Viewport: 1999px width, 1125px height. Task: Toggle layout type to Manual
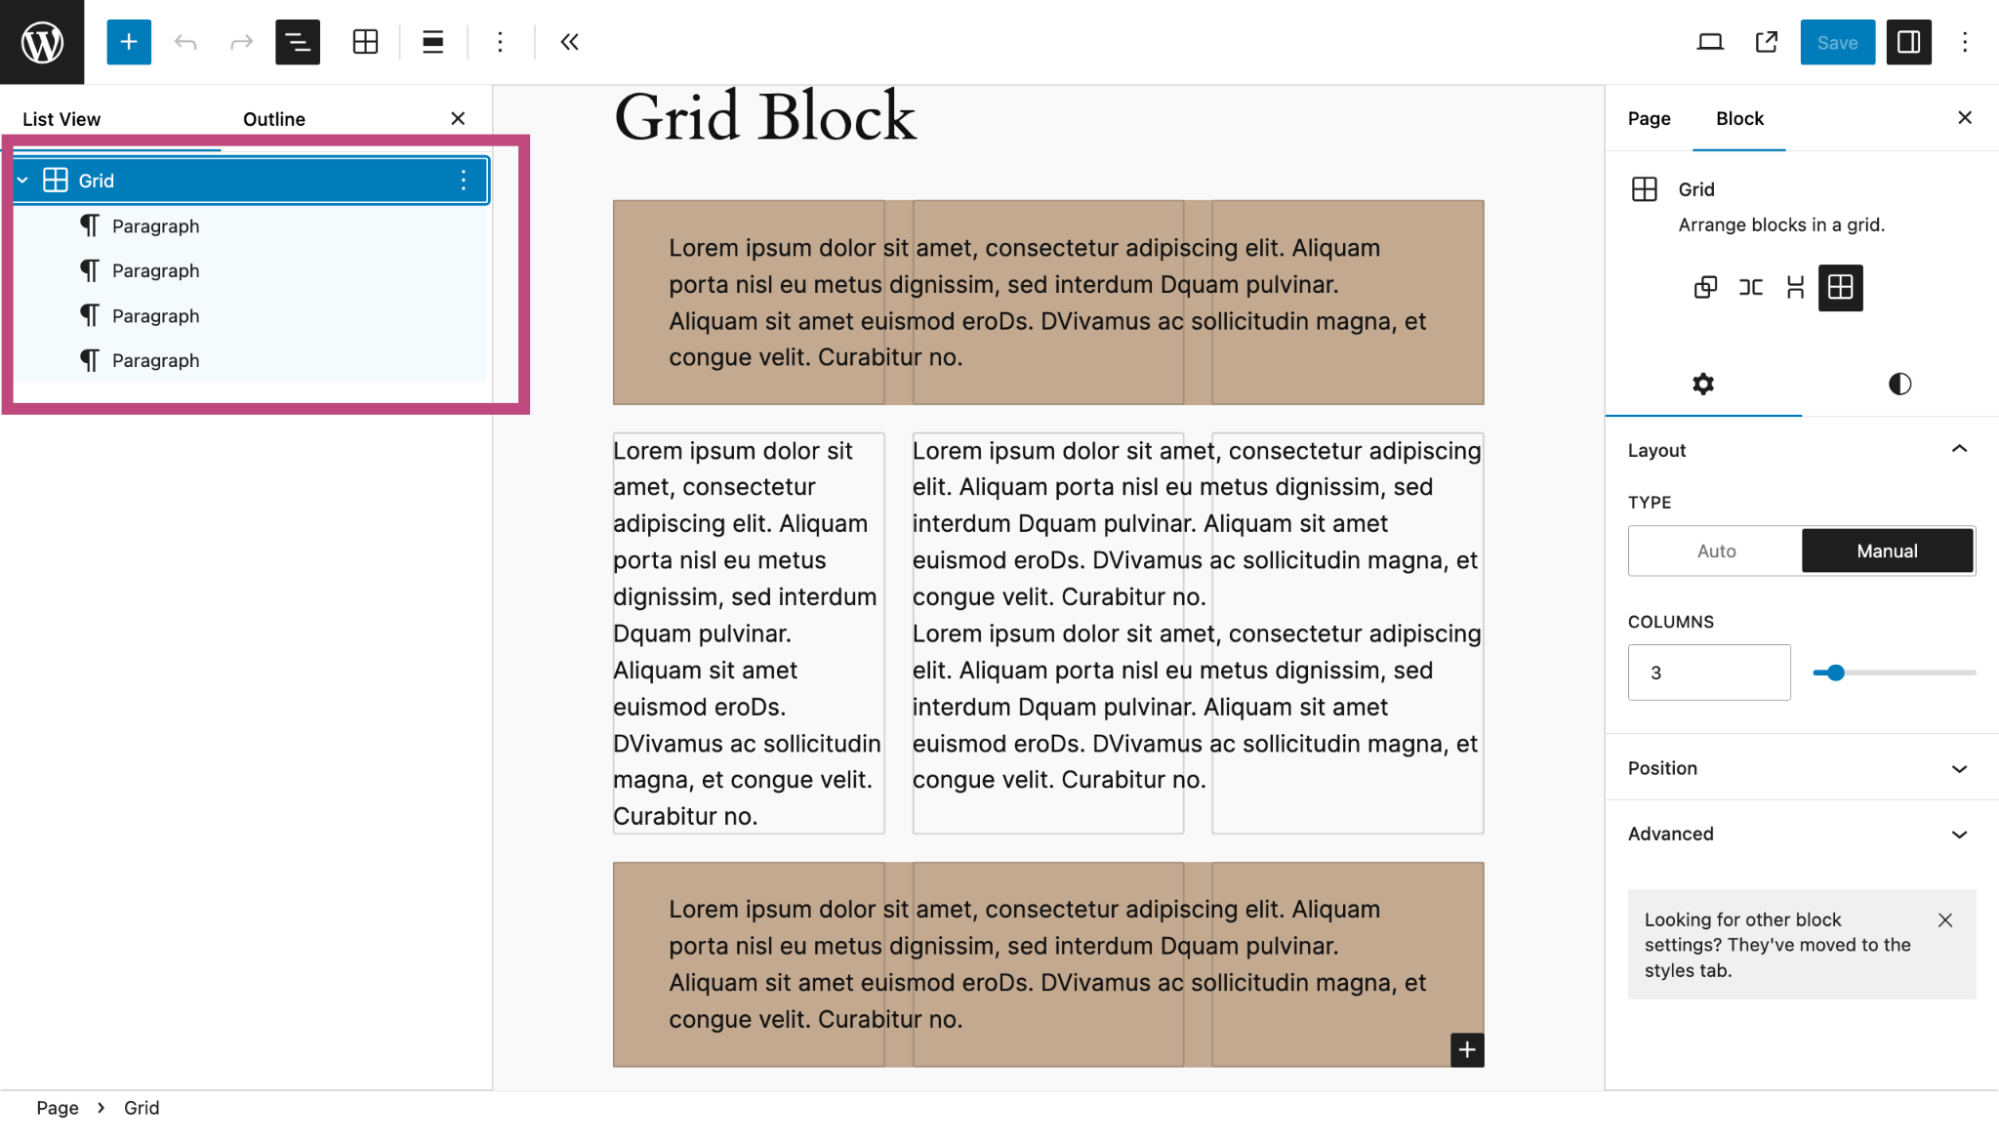[x=1886, y=549]
